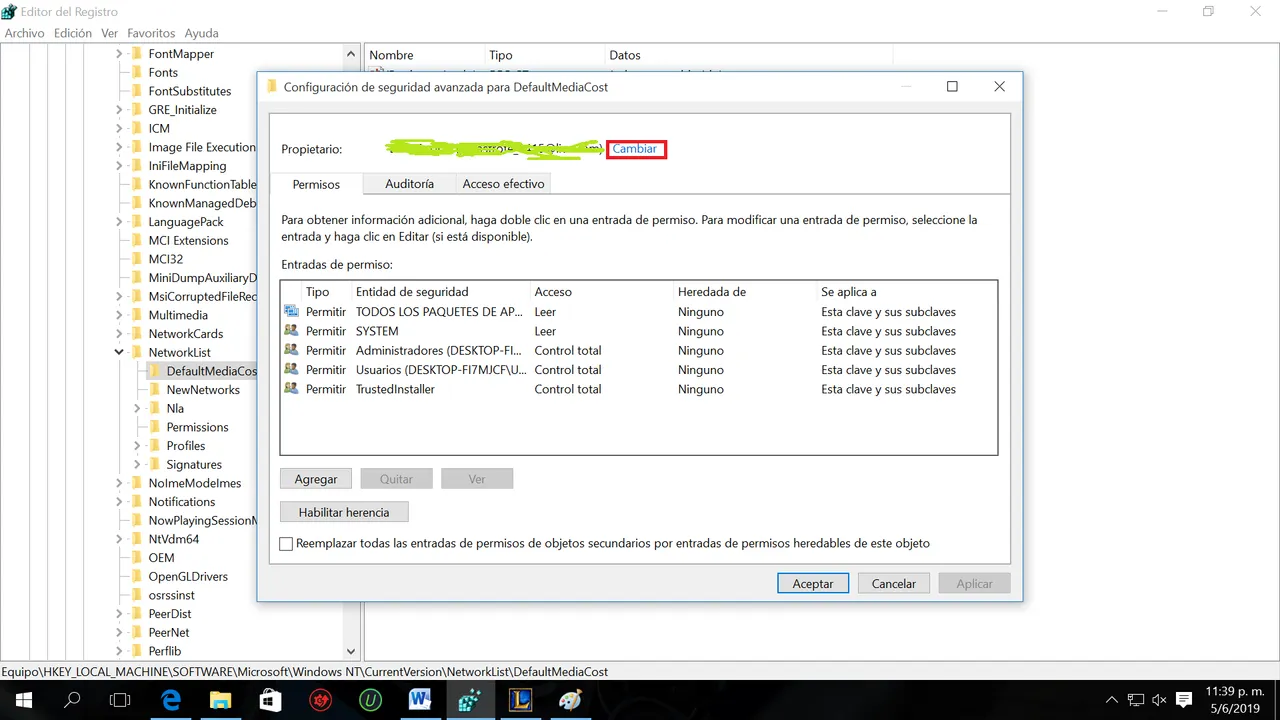Expand the FontMapper tree node
Image resolution: width=1280 pixels, height=720 pixels.
pyautogui.click(x=119, y=54)
